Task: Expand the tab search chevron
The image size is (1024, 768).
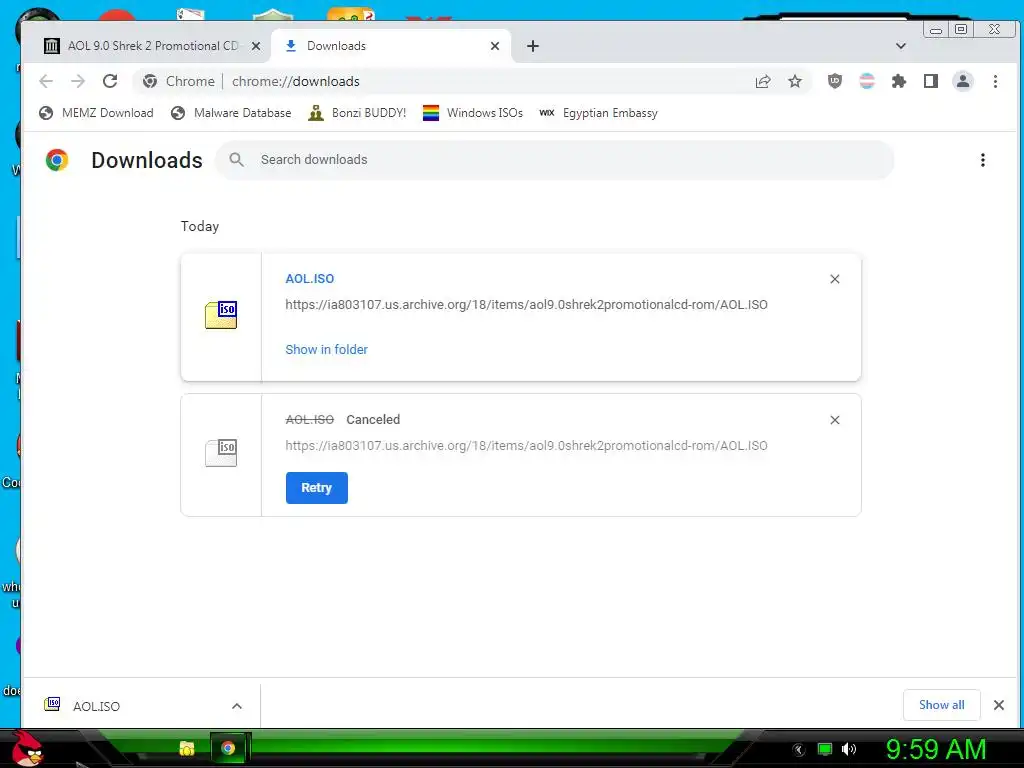Action: 901,46
